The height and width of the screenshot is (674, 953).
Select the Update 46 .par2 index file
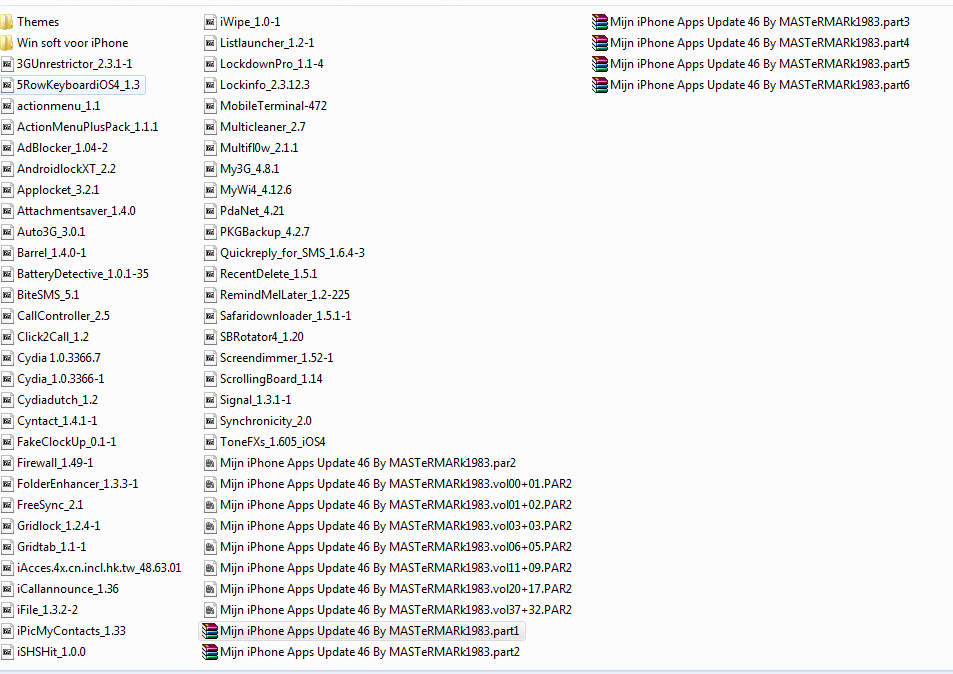click(368, 463)
